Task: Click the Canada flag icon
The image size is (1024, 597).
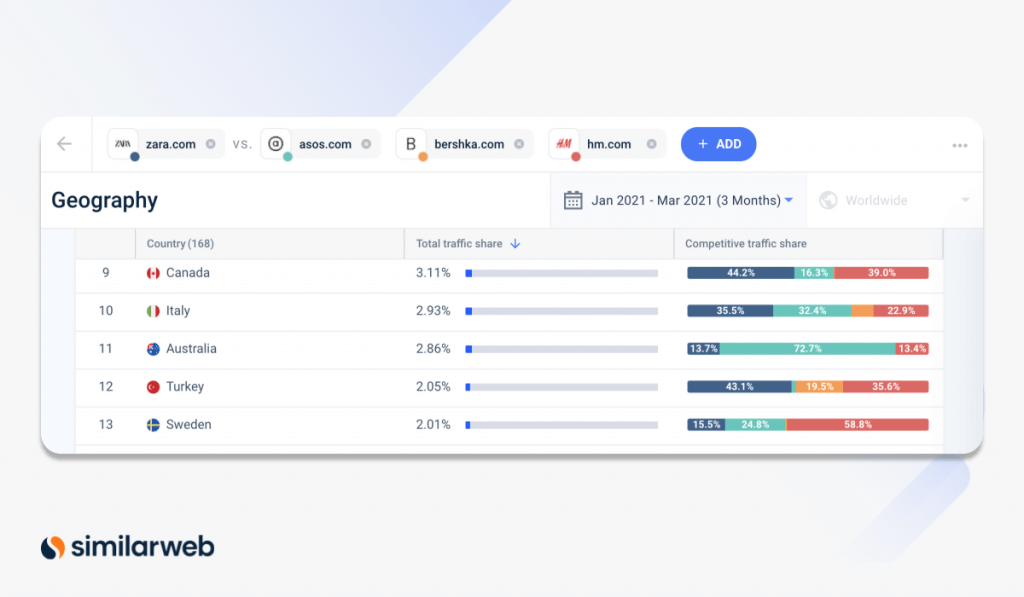Action: [x=151, y=272]
